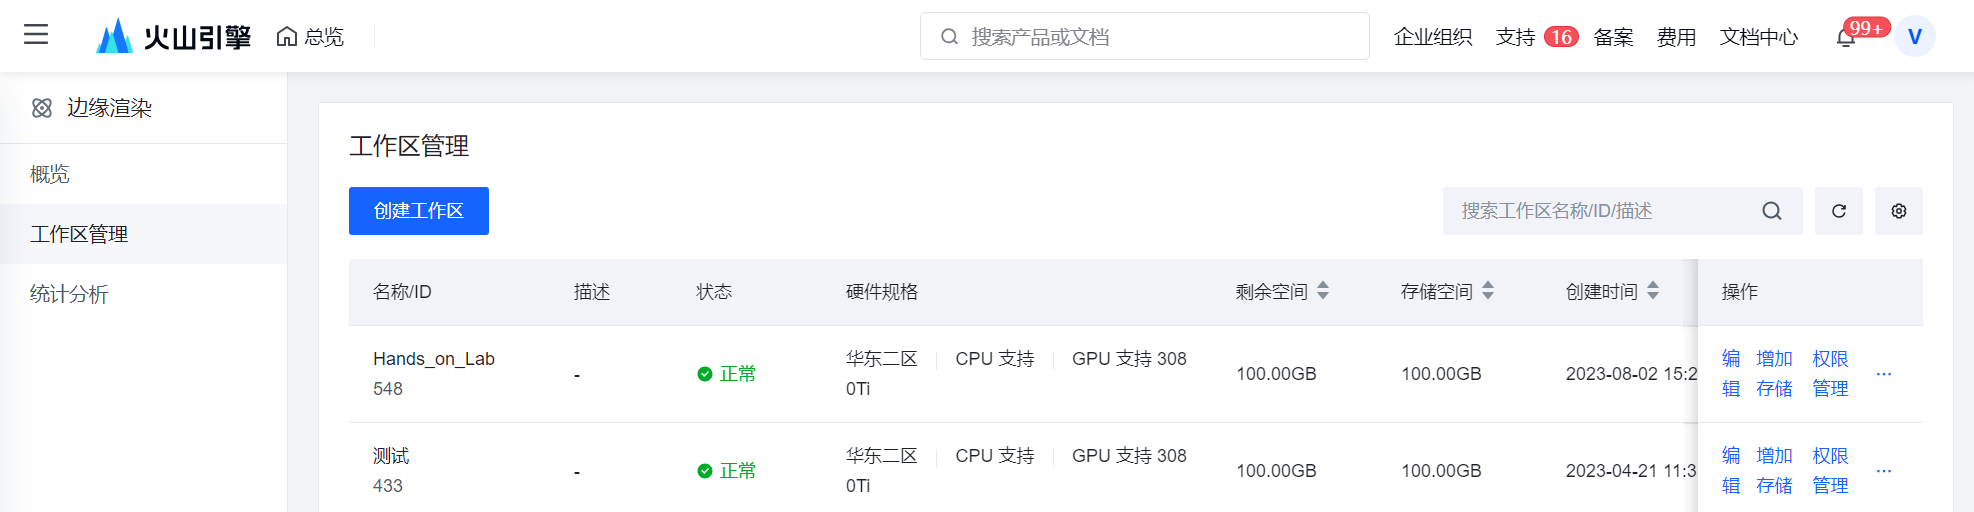This screenshot has width=1974, height=512.
Task: Open table column settings gear
Action: tap(1898, 211)
